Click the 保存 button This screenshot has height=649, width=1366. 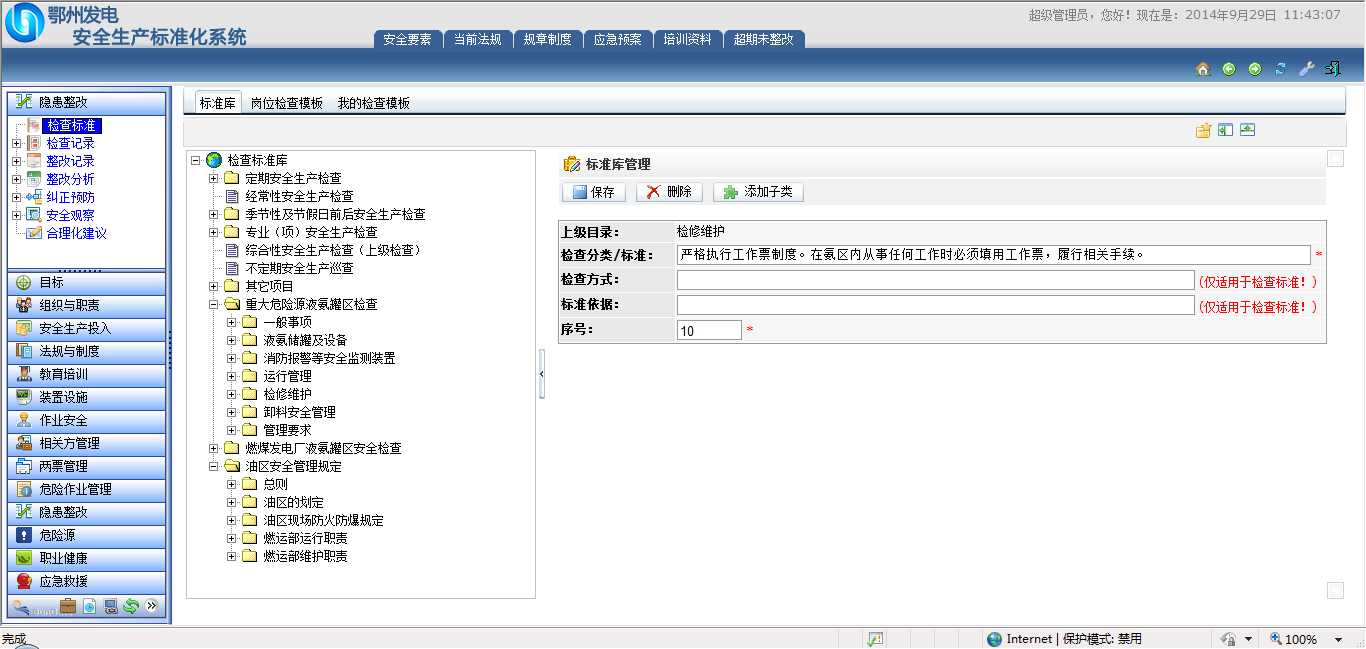(x=593, y=192)
